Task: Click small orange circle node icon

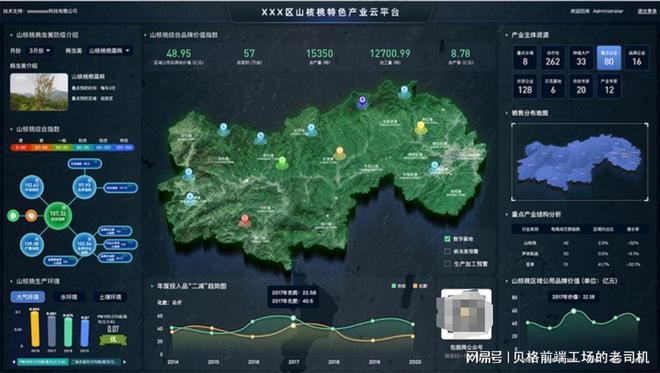Action: click(31, 216)
